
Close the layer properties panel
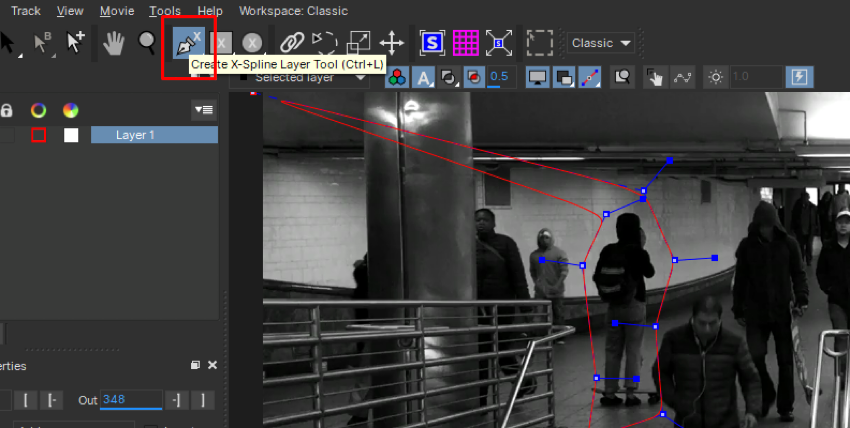[x=213, y=366]
